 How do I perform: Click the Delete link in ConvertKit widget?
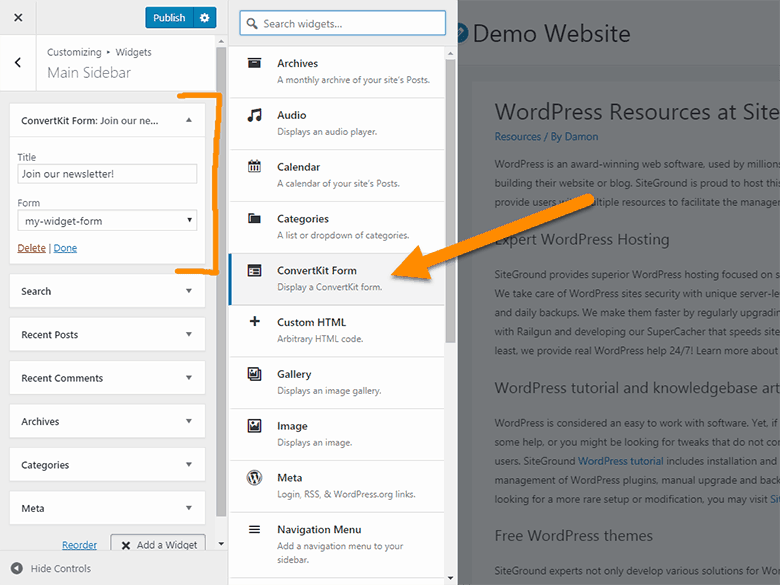coord(31,248)
